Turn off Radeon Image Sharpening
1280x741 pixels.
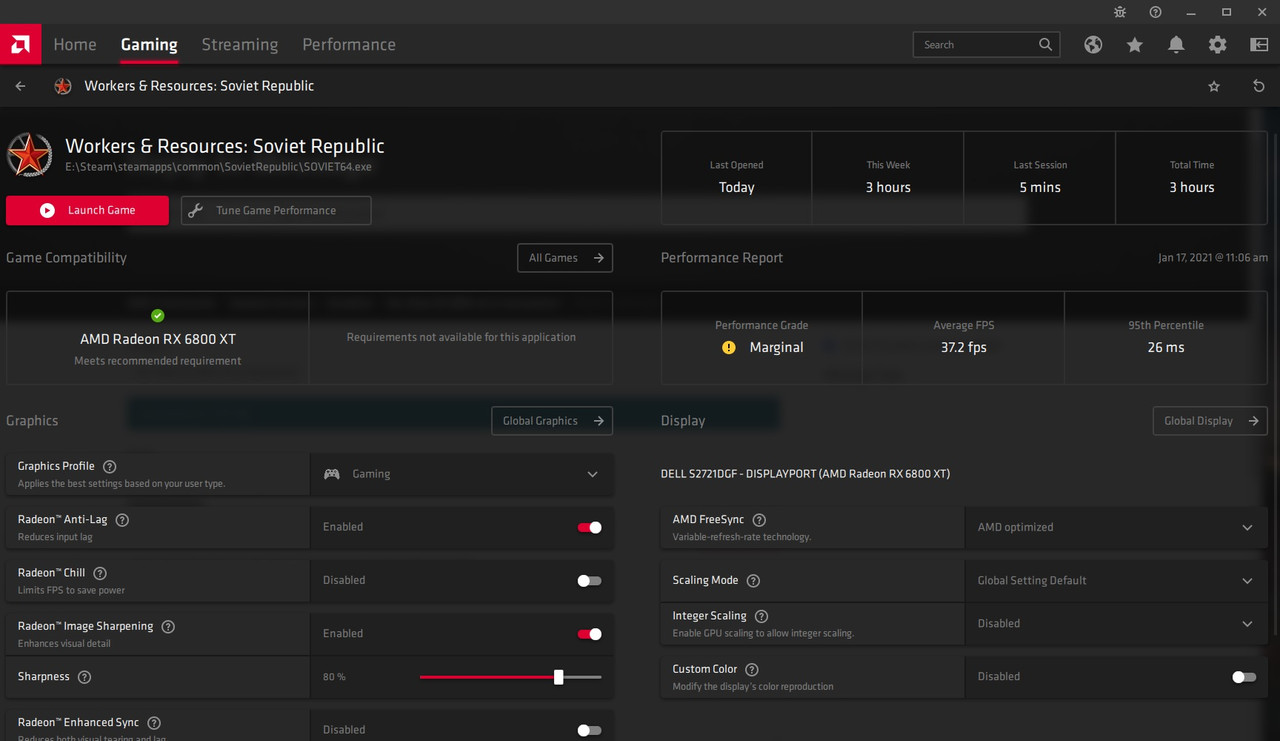(x=589, y=633)
